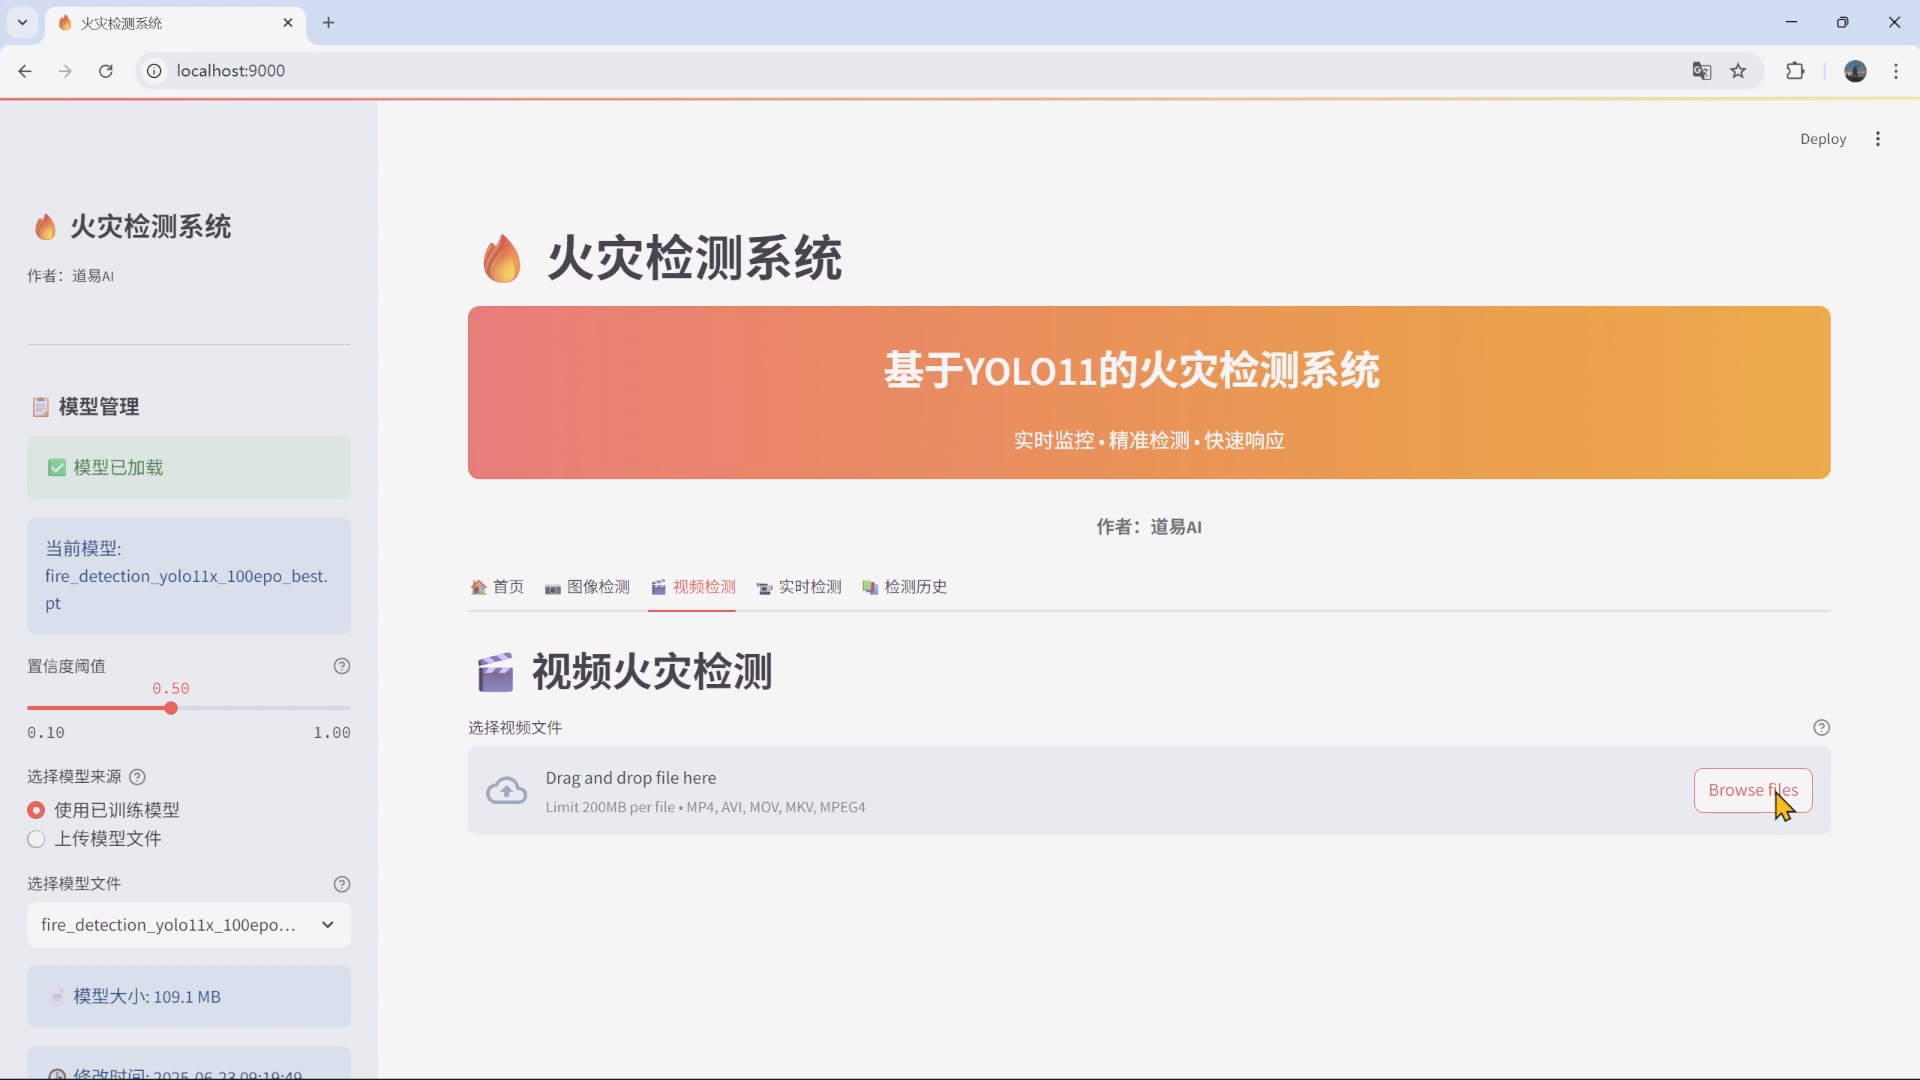
Task: Switch to the 实时检测 tab
Action: 810,588
